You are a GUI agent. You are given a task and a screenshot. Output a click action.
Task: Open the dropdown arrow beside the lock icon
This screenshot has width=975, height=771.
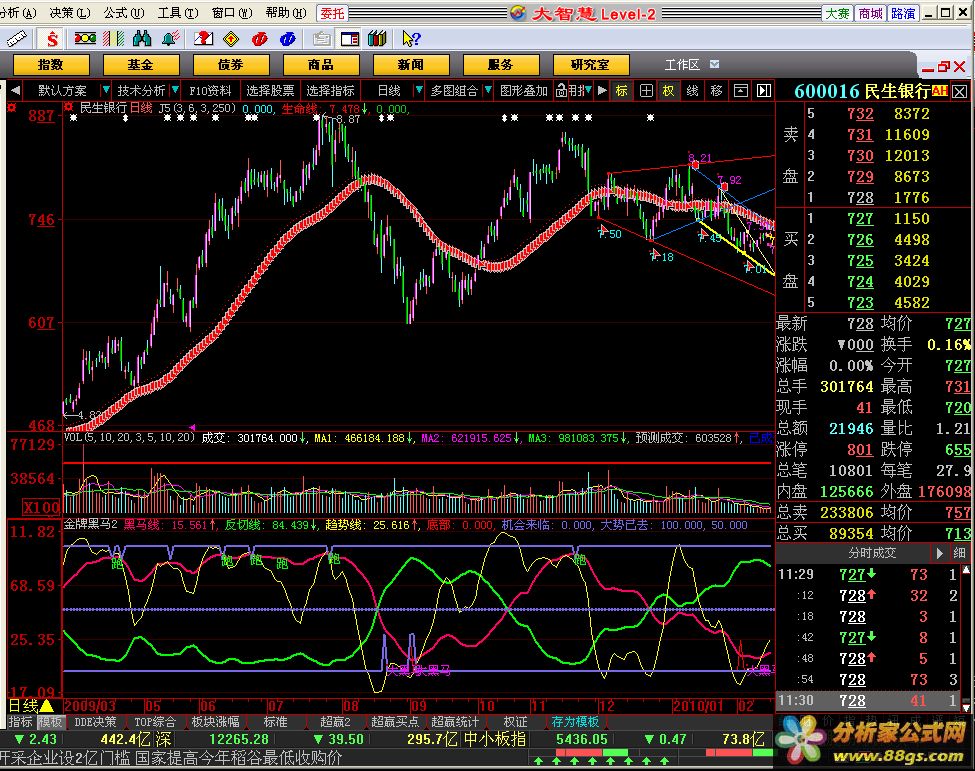coord(588,91)
